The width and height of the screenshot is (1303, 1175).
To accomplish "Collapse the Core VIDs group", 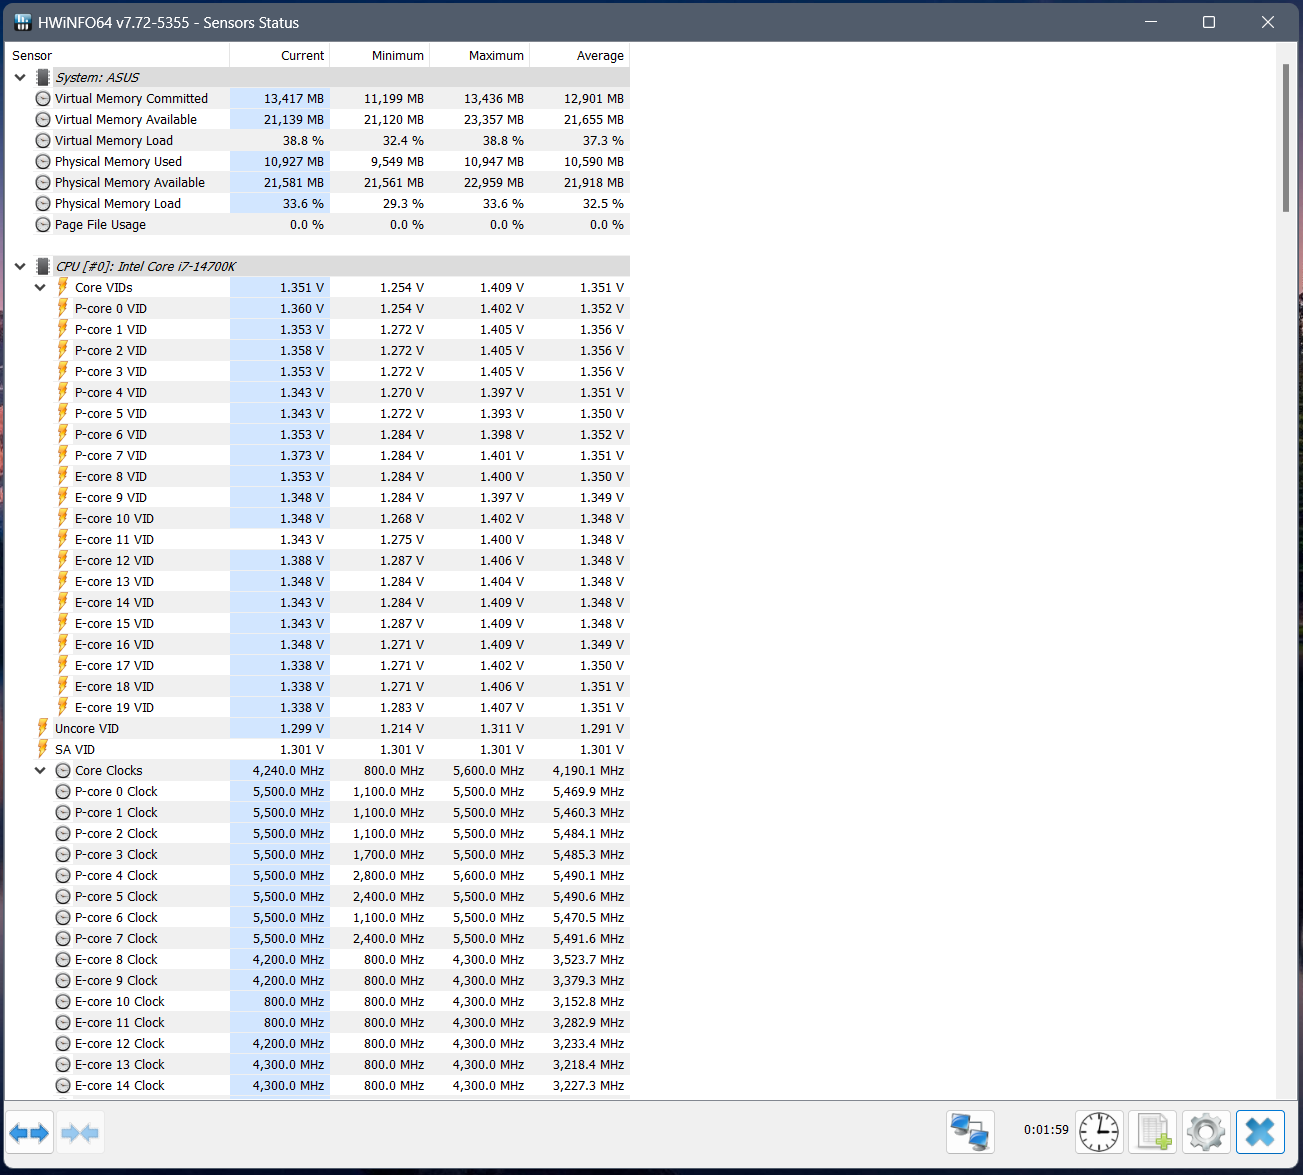I will (40, 287).
